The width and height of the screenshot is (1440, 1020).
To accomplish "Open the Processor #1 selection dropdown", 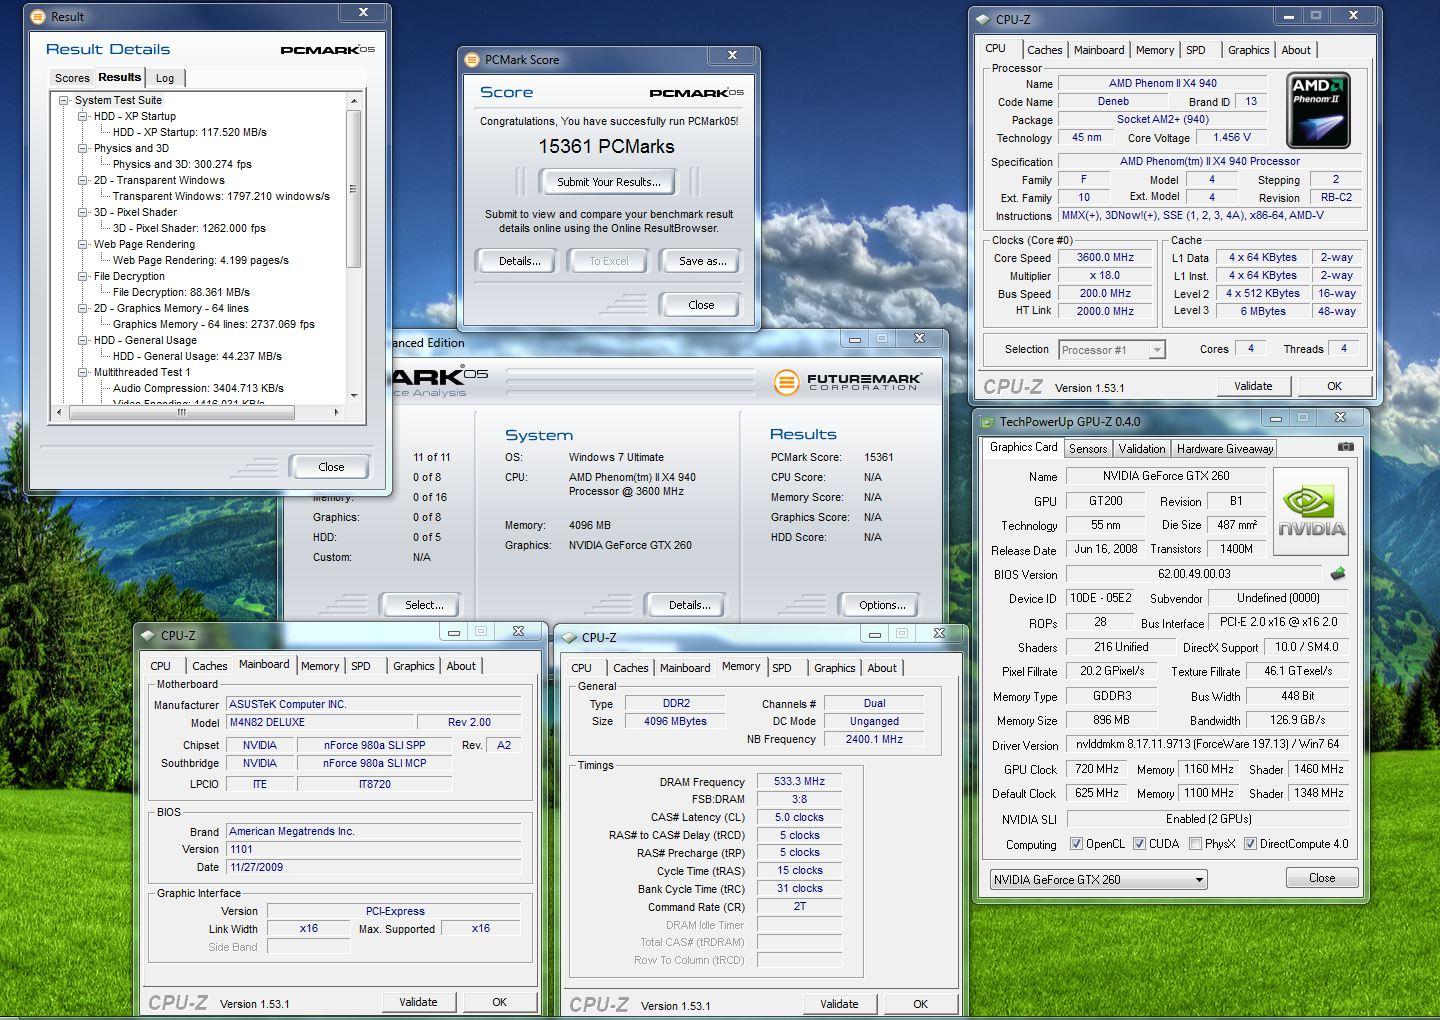I will click(1111, 350).
